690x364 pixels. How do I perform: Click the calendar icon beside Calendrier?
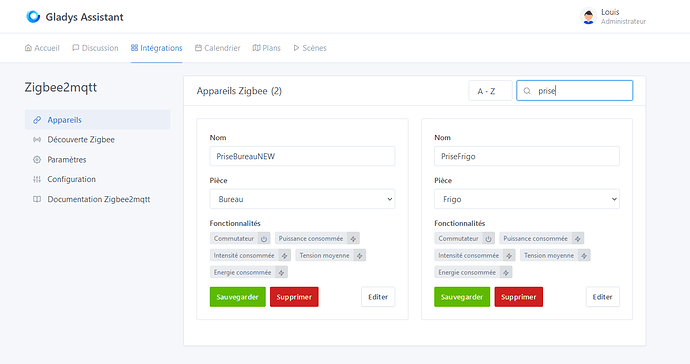(x=198, y=48)
